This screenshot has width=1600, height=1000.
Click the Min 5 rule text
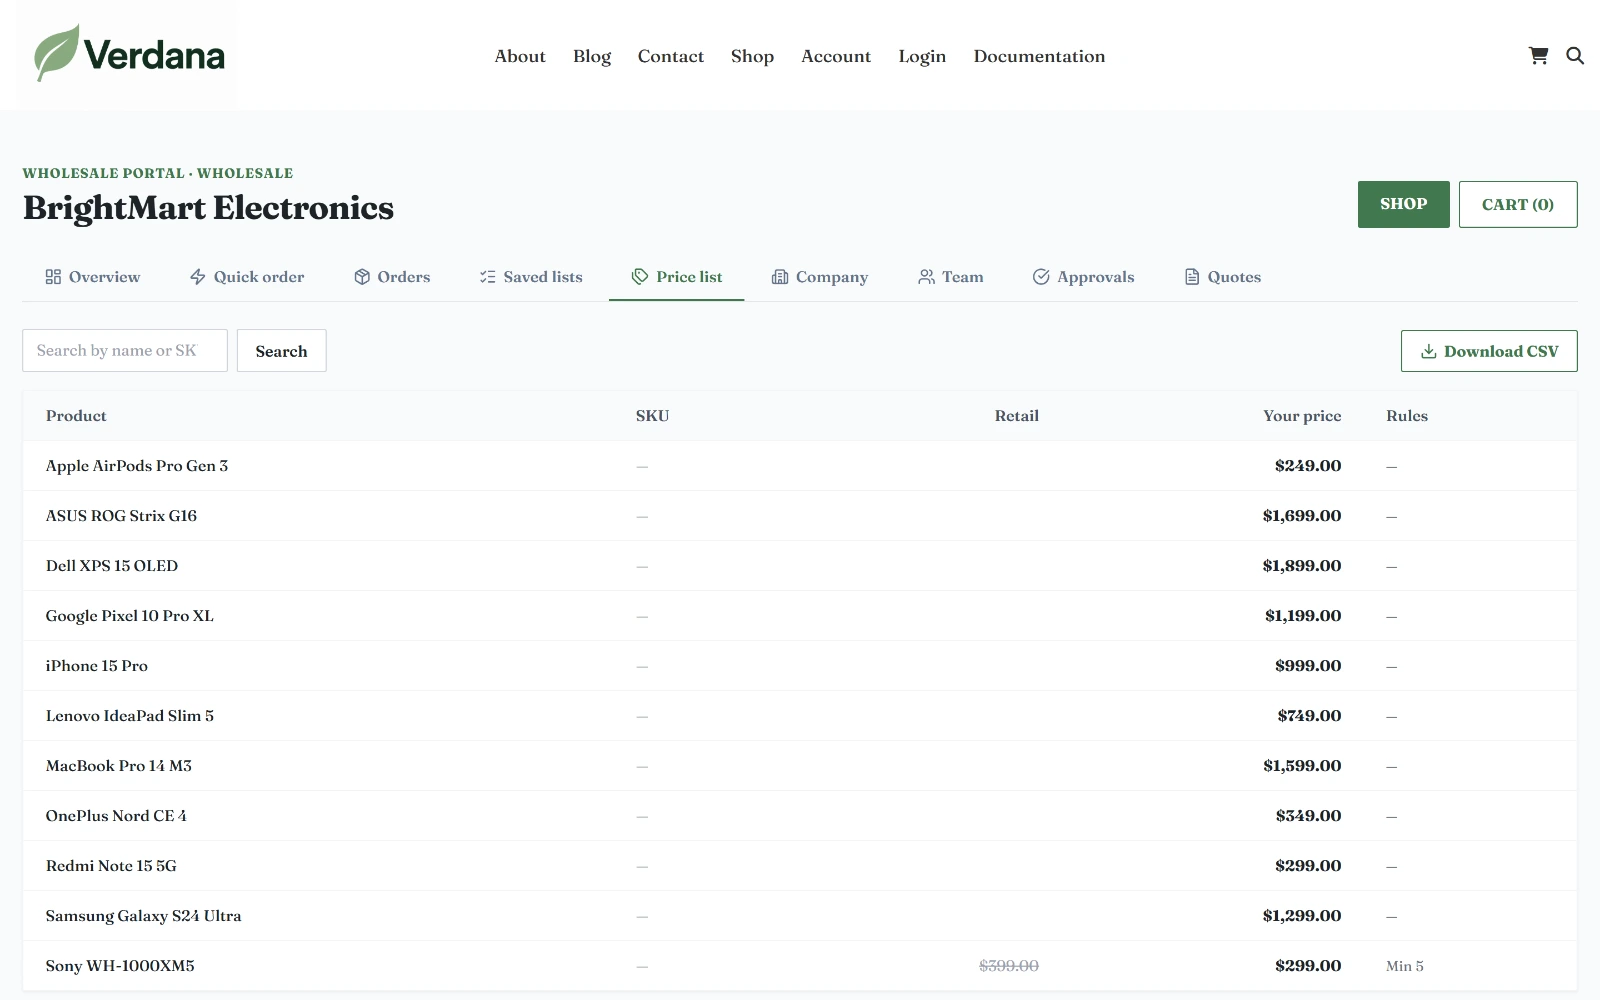tap(1405, 966)
